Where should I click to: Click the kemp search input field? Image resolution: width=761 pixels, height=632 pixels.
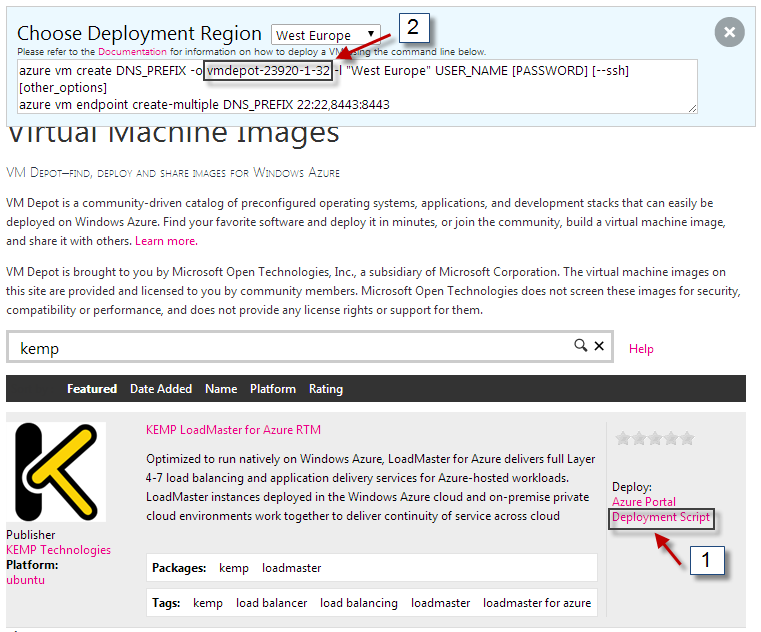tap(290, 348)
